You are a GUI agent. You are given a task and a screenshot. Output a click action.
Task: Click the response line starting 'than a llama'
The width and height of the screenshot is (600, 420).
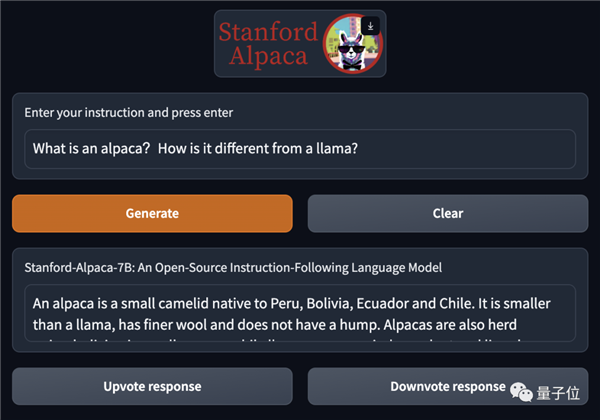(275, 325)
